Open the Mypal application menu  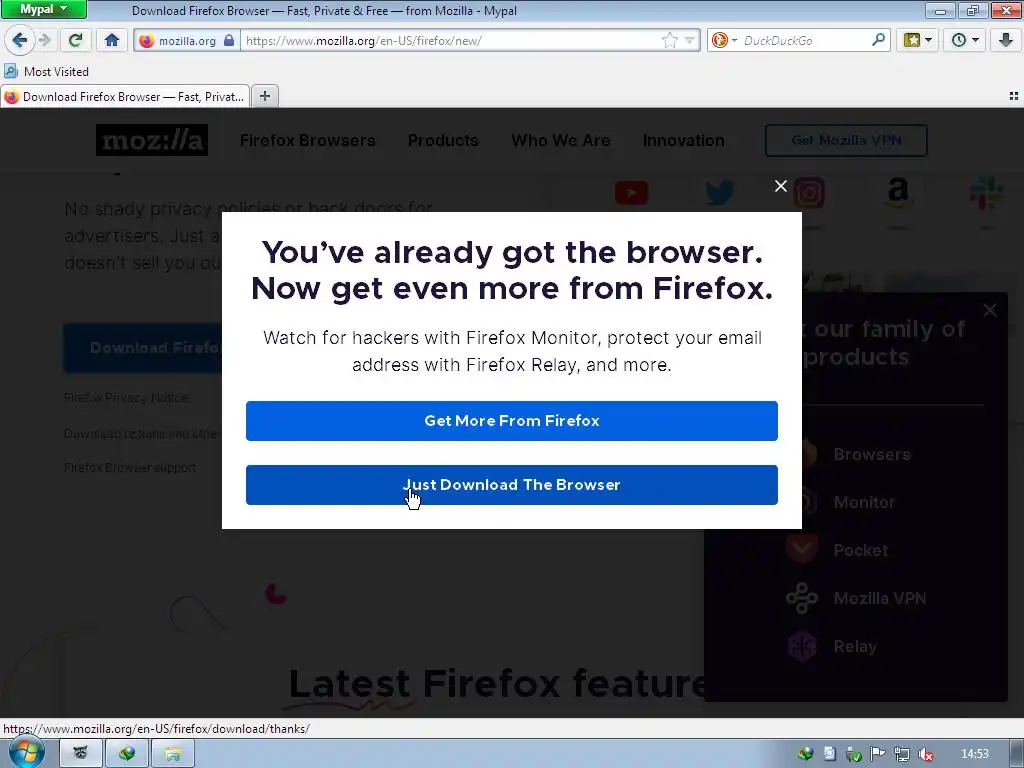(43, 9)
